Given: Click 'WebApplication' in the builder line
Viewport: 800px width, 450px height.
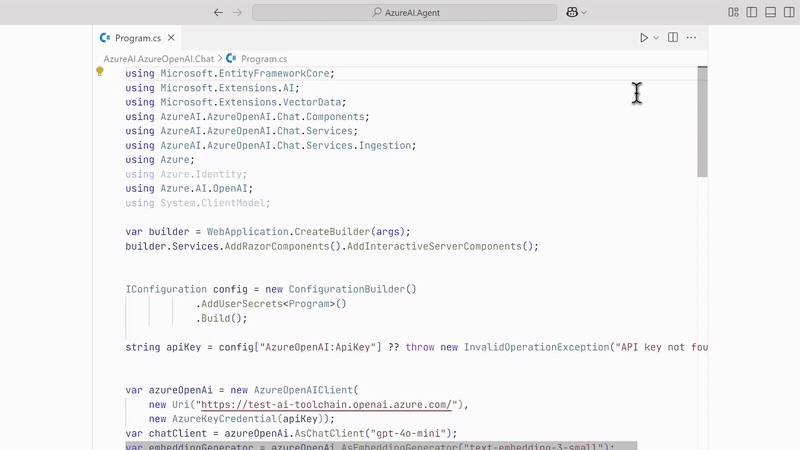Looking at the screenshot, I should tap(247, 232).
